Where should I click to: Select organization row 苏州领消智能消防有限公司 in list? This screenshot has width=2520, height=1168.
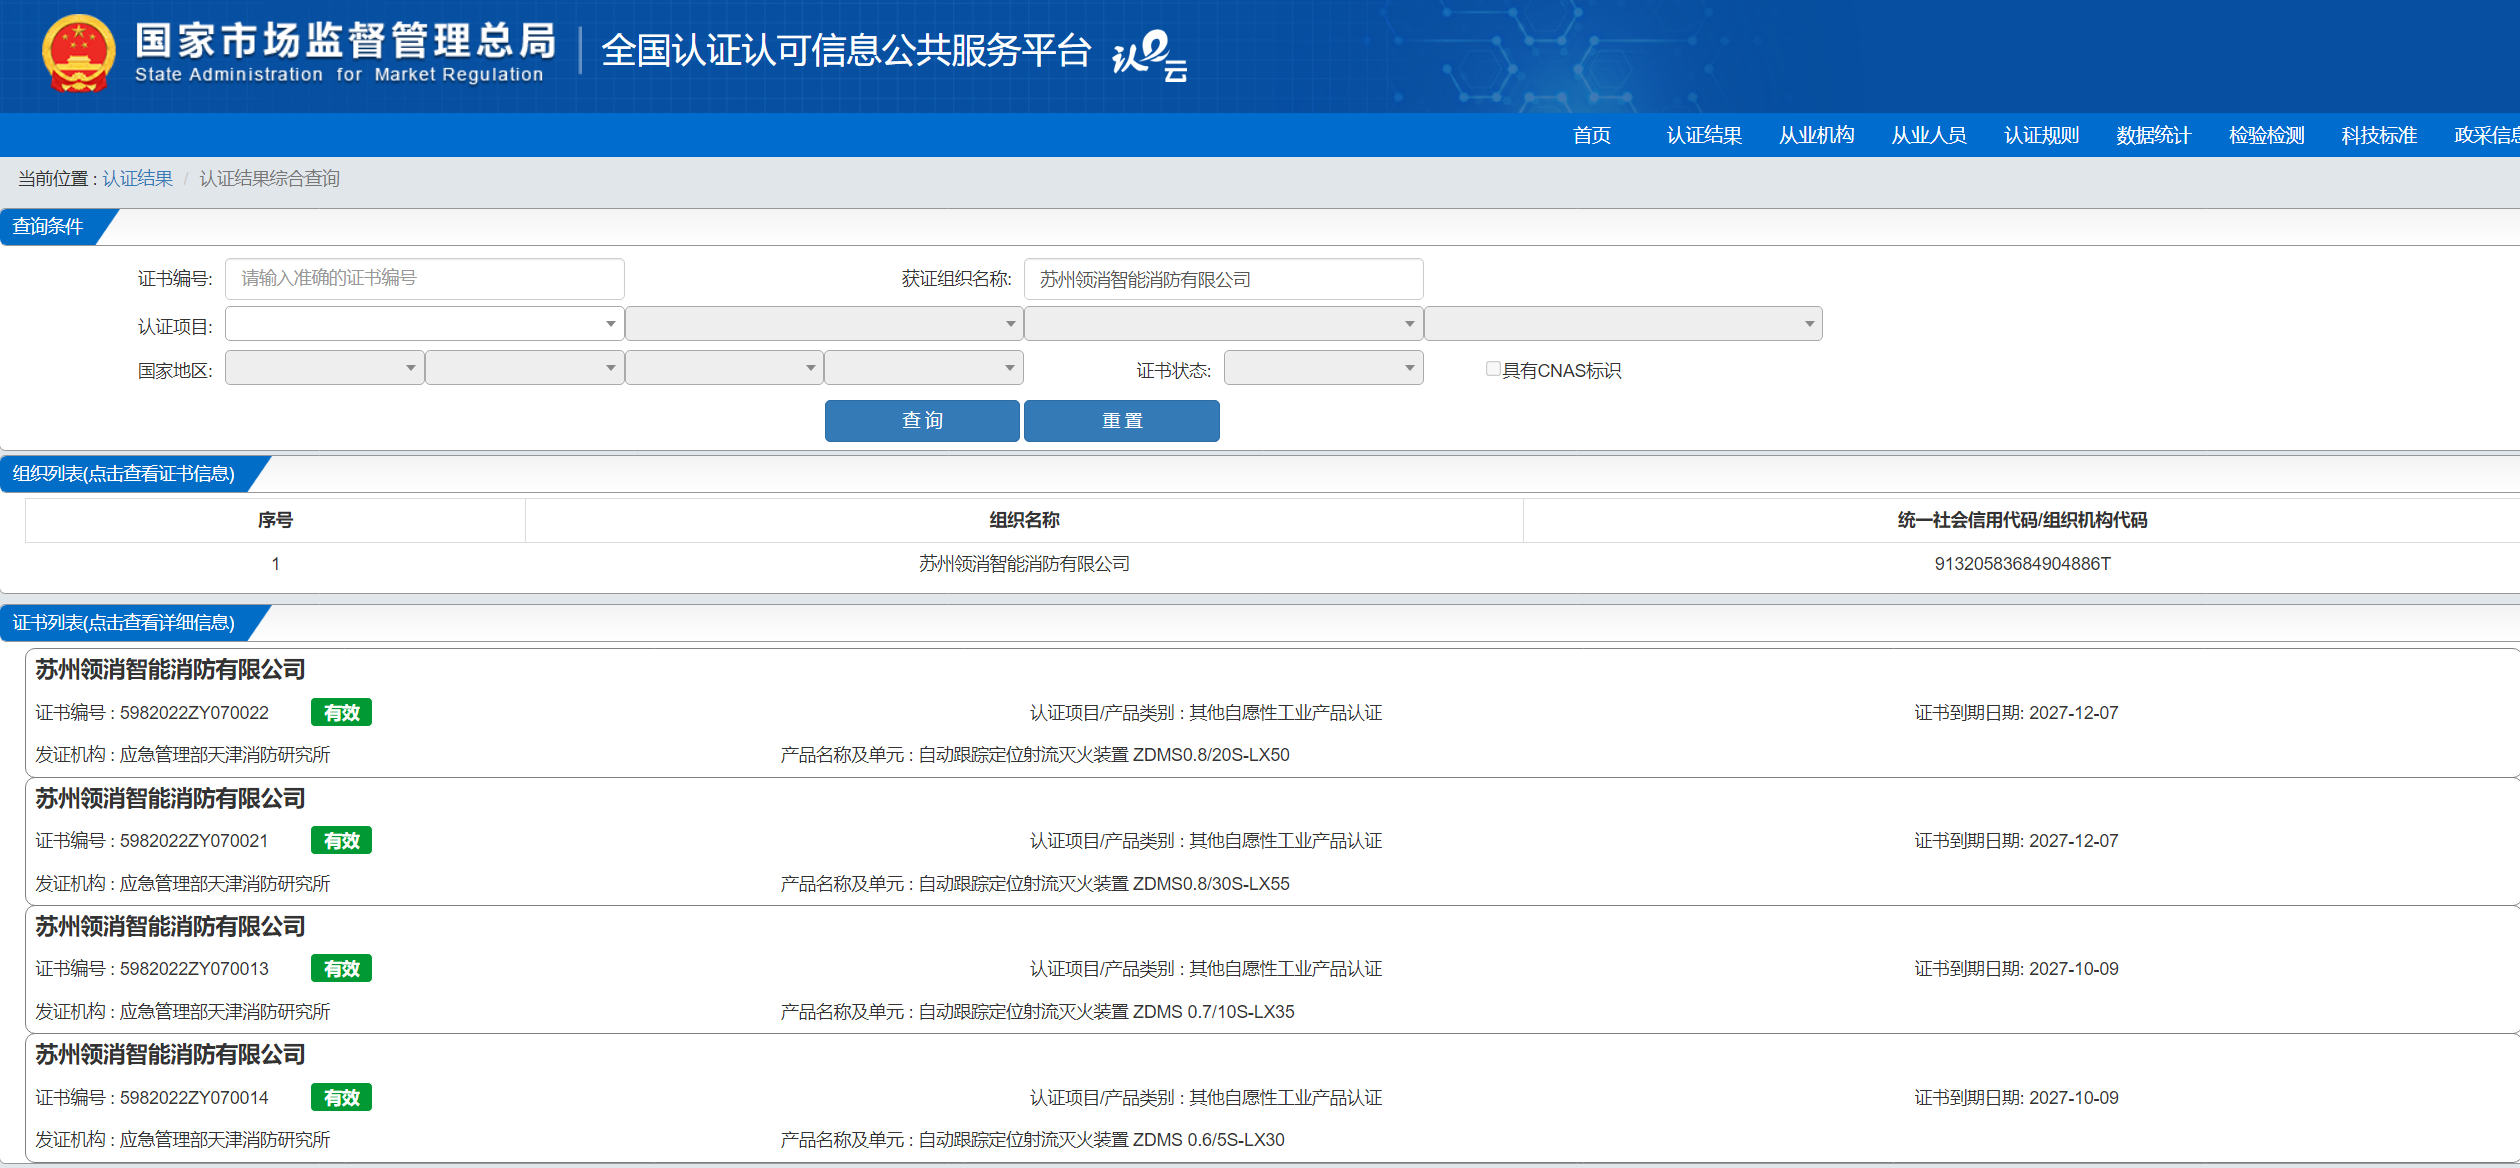pos(1272,564)
